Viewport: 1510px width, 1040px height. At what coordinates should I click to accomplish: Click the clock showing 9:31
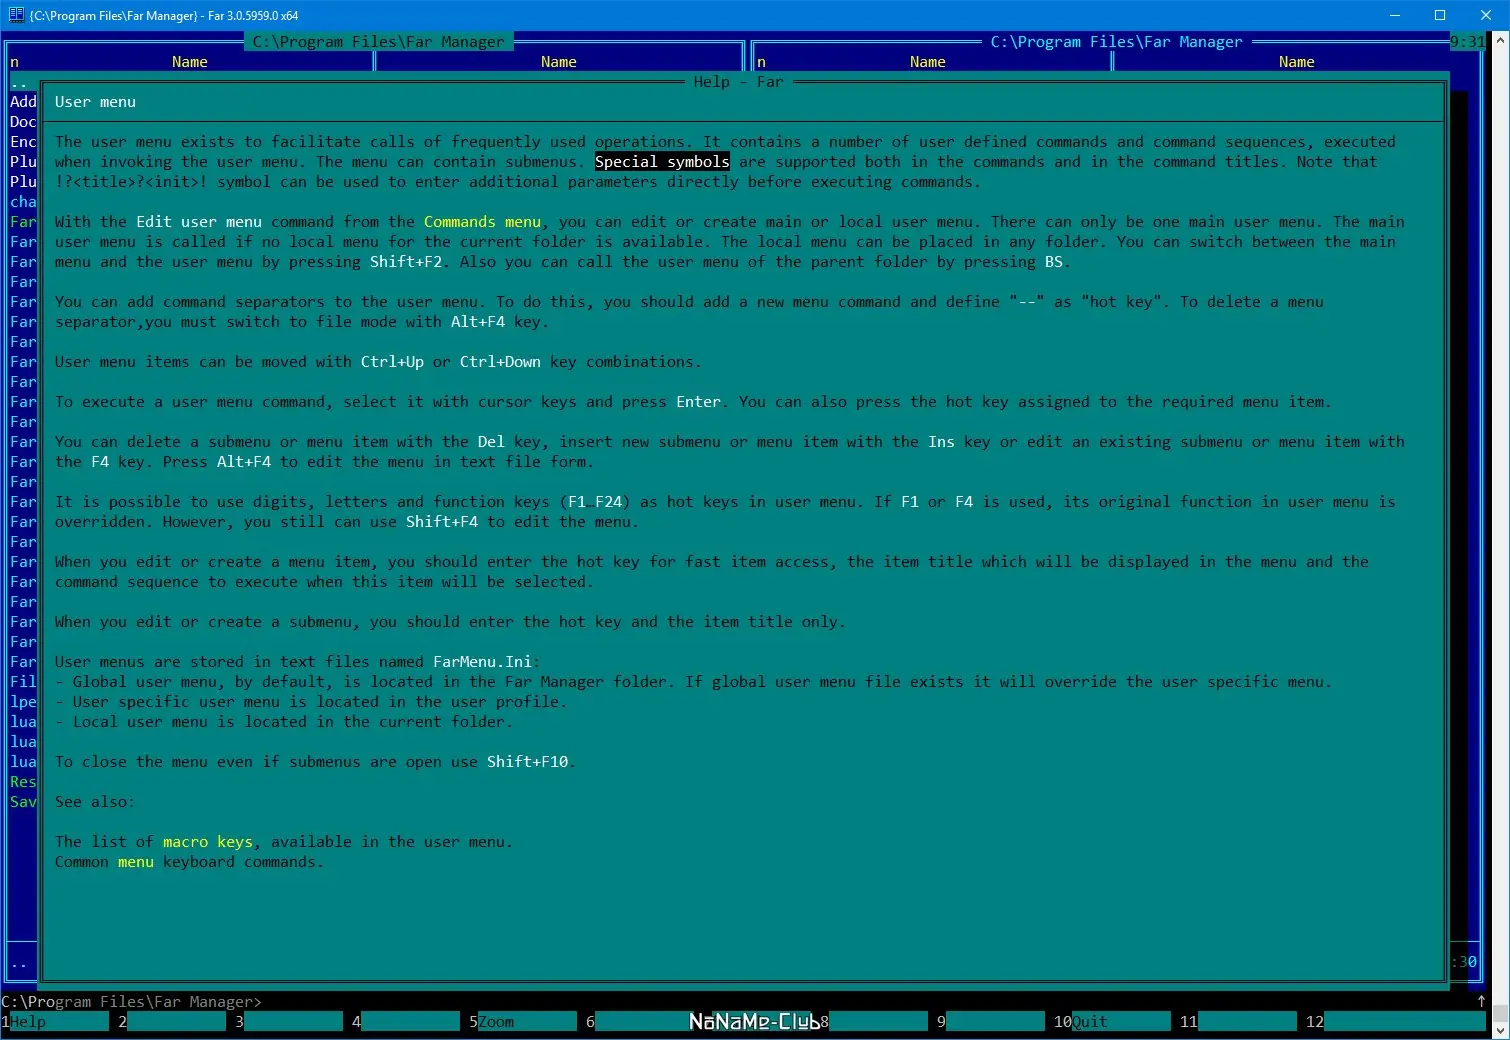[1467, 42]
